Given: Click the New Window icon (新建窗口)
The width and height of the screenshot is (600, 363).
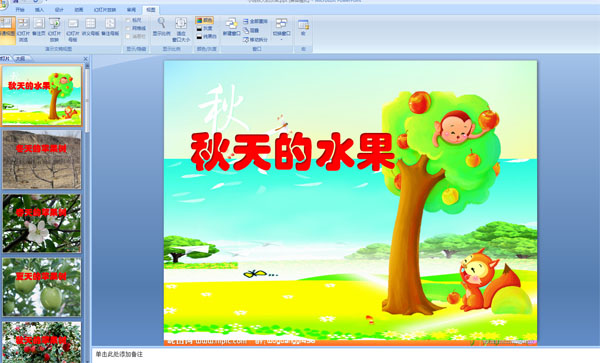Looking at the screenshot, I should [231, 27].
